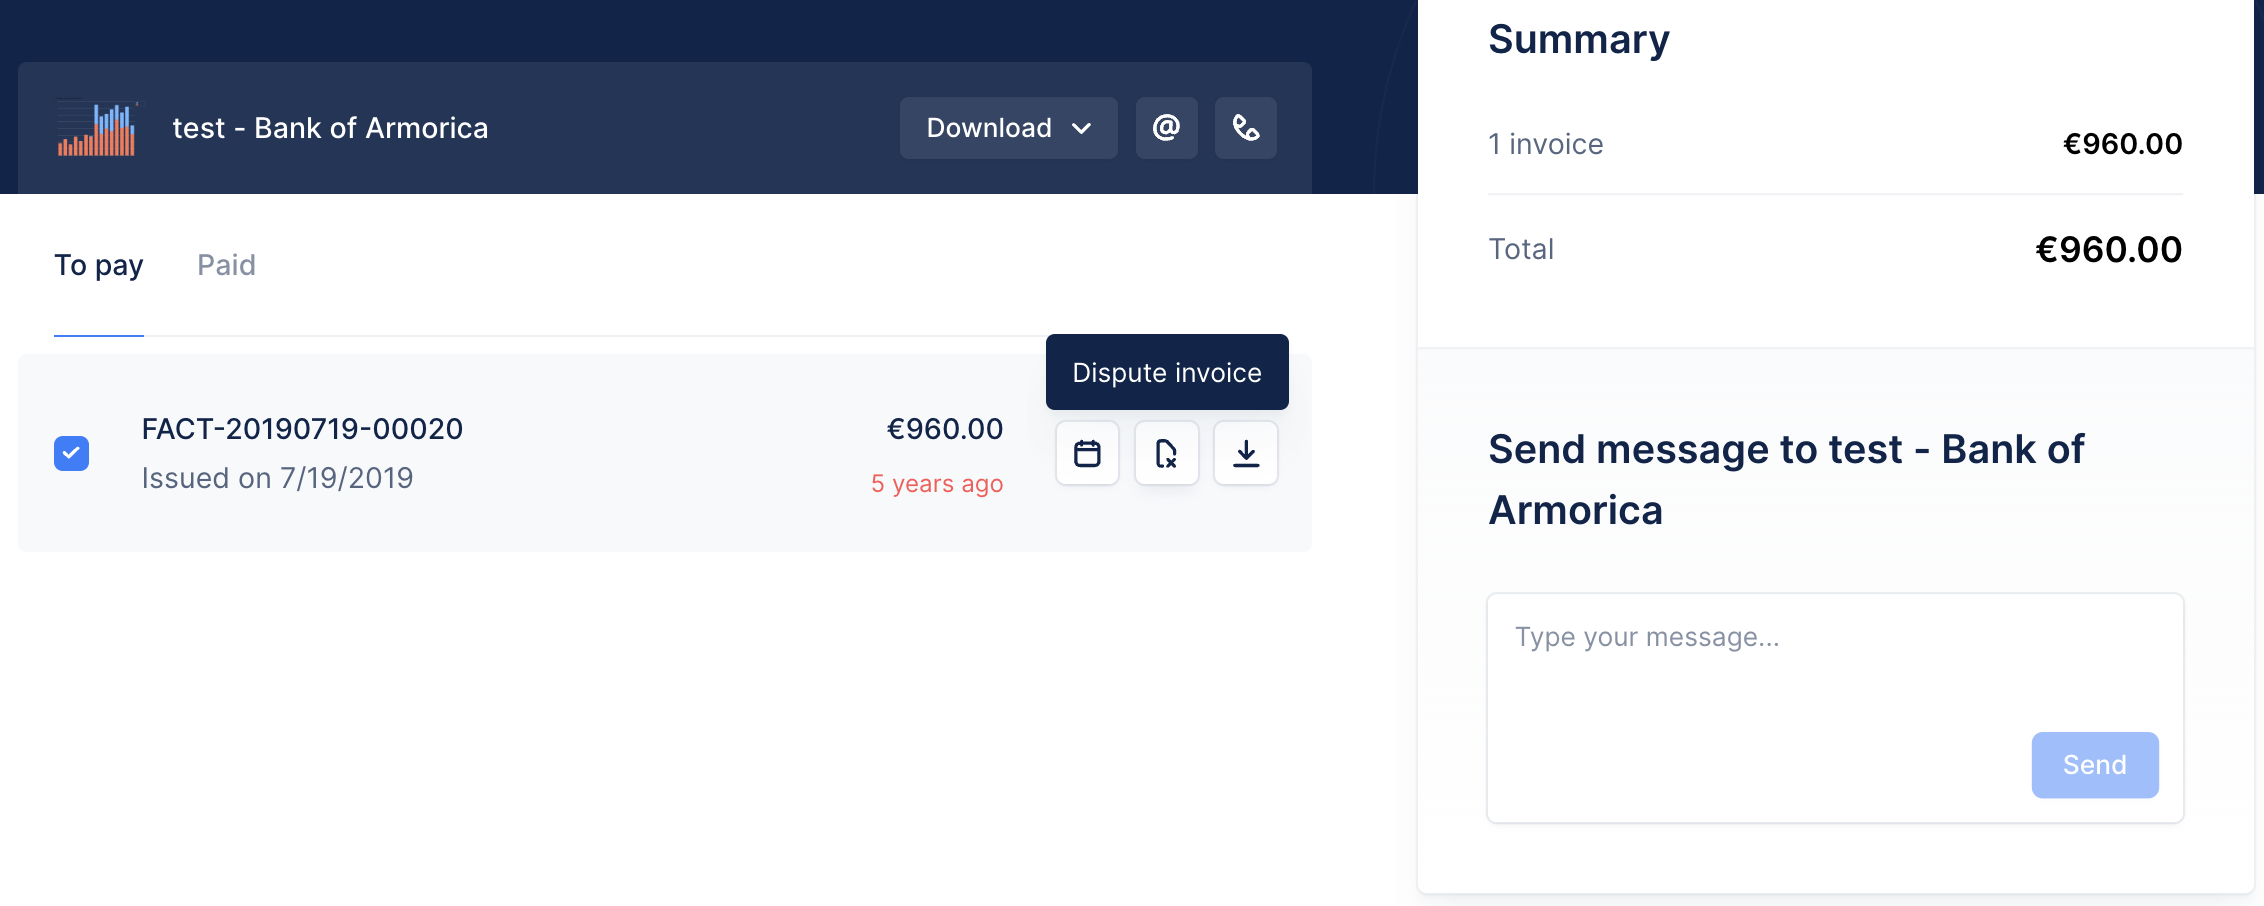Click the phone call icon

1245,128
